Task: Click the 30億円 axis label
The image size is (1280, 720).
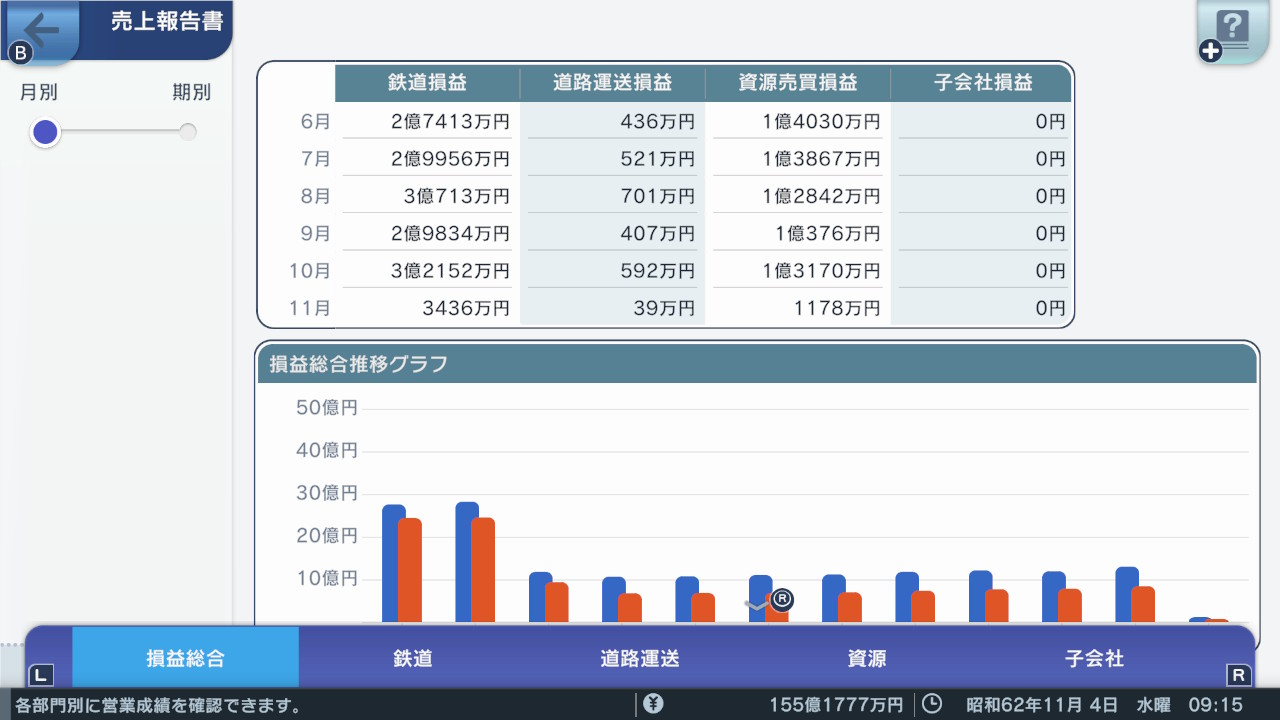Action: tap(327, 493)
